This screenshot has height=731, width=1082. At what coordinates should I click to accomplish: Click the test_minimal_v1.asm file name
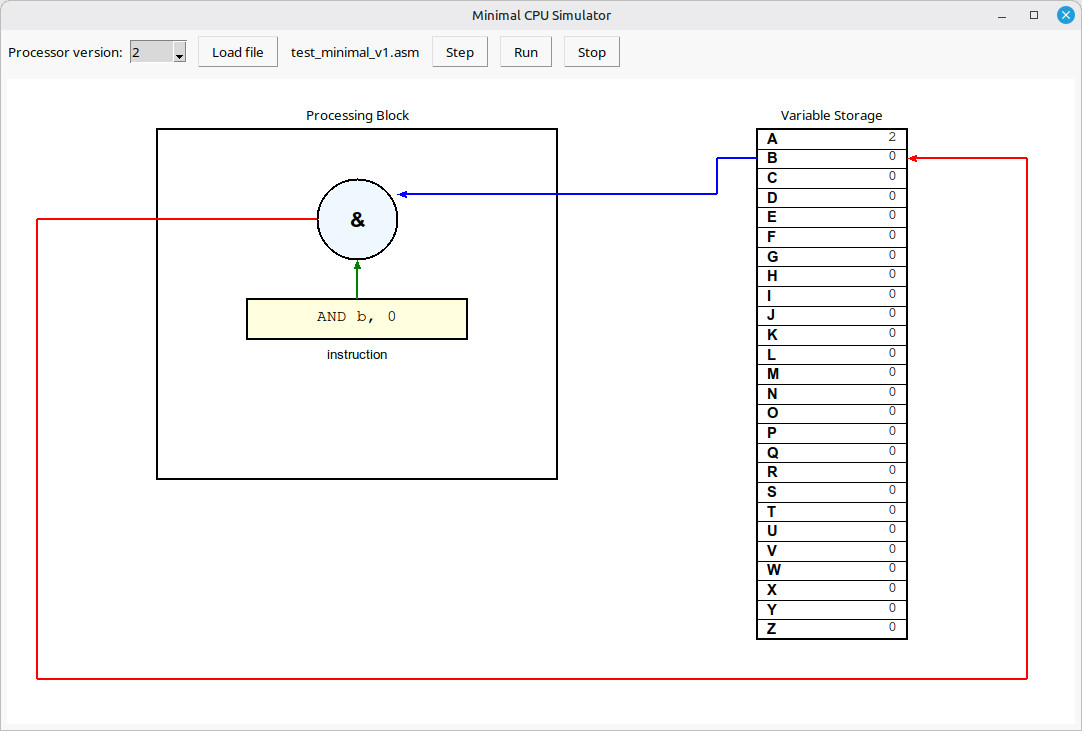coord(355,52)
